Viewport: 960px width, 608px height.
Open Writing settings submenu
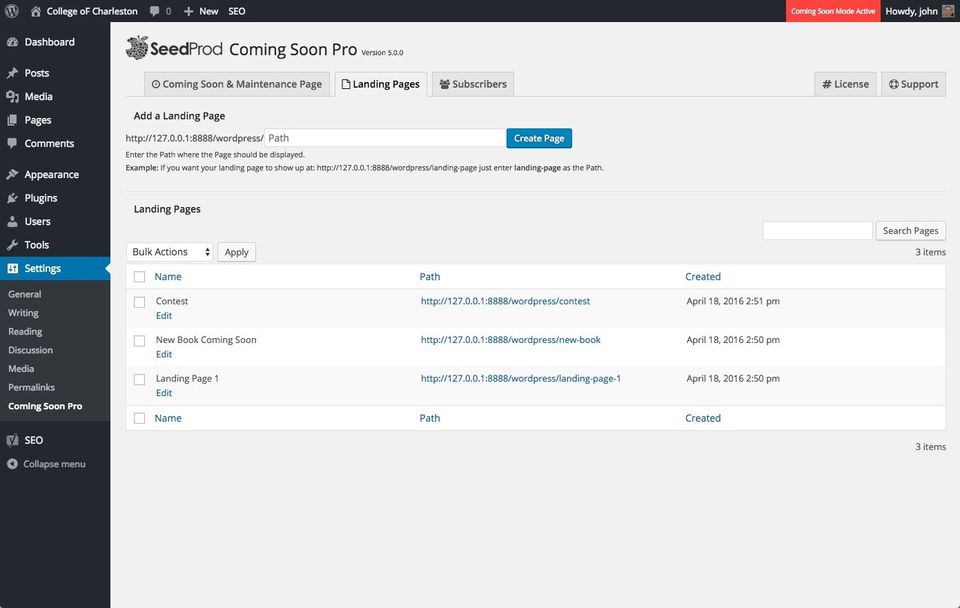point(23,313)
